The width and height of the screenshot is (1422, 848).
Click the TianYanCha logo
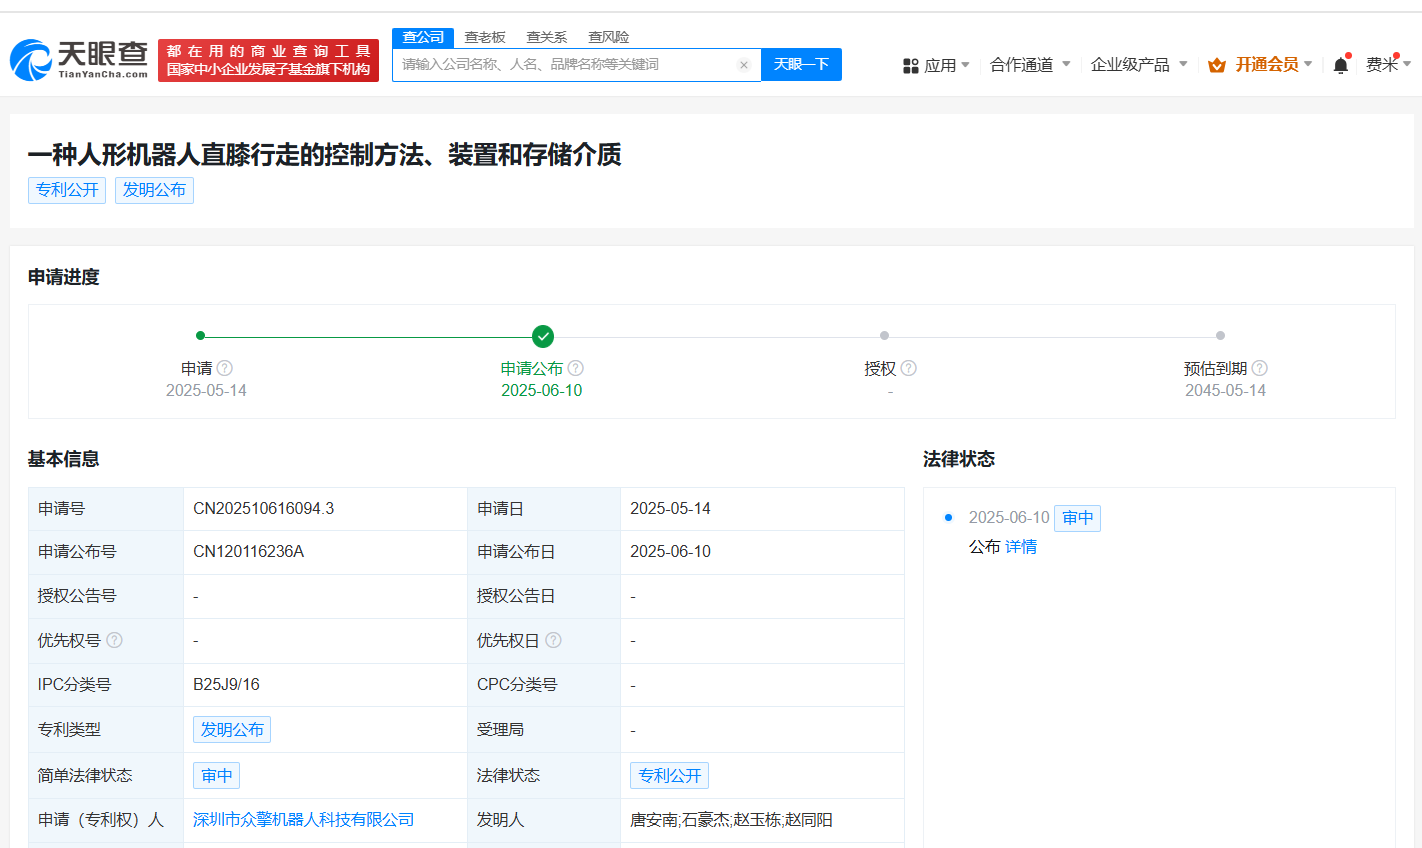tap(80, 60)
